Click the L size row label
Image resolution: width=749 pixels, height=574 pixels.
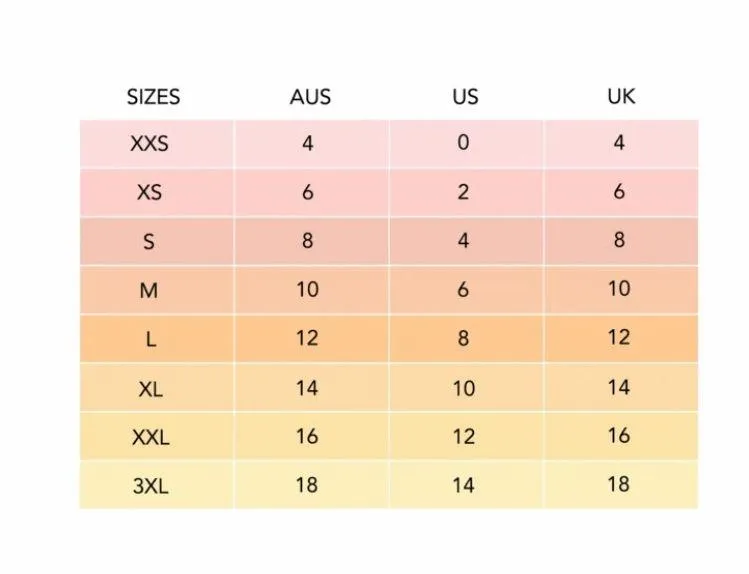150,339
